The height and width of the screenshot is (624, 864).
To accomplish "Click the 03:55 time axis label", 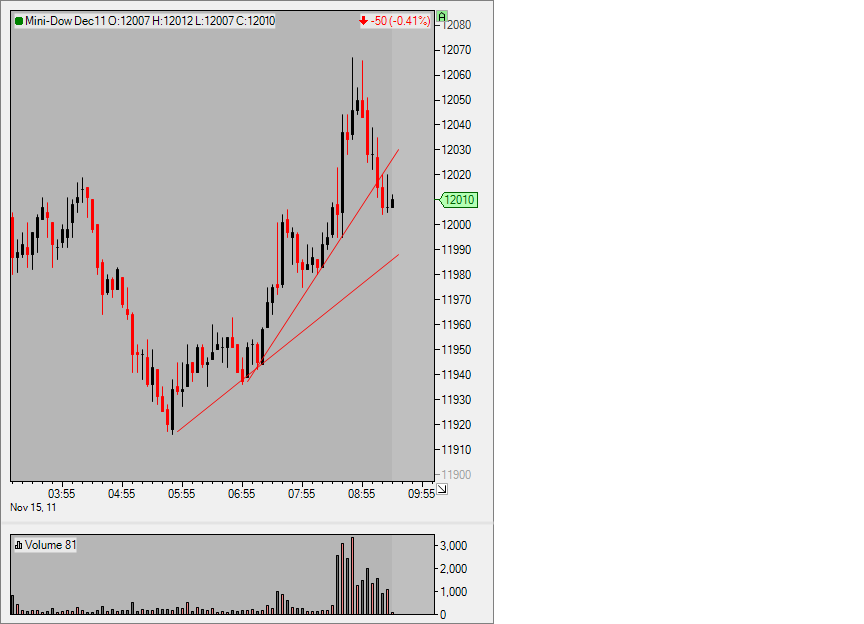I will (x=61, y=494).
